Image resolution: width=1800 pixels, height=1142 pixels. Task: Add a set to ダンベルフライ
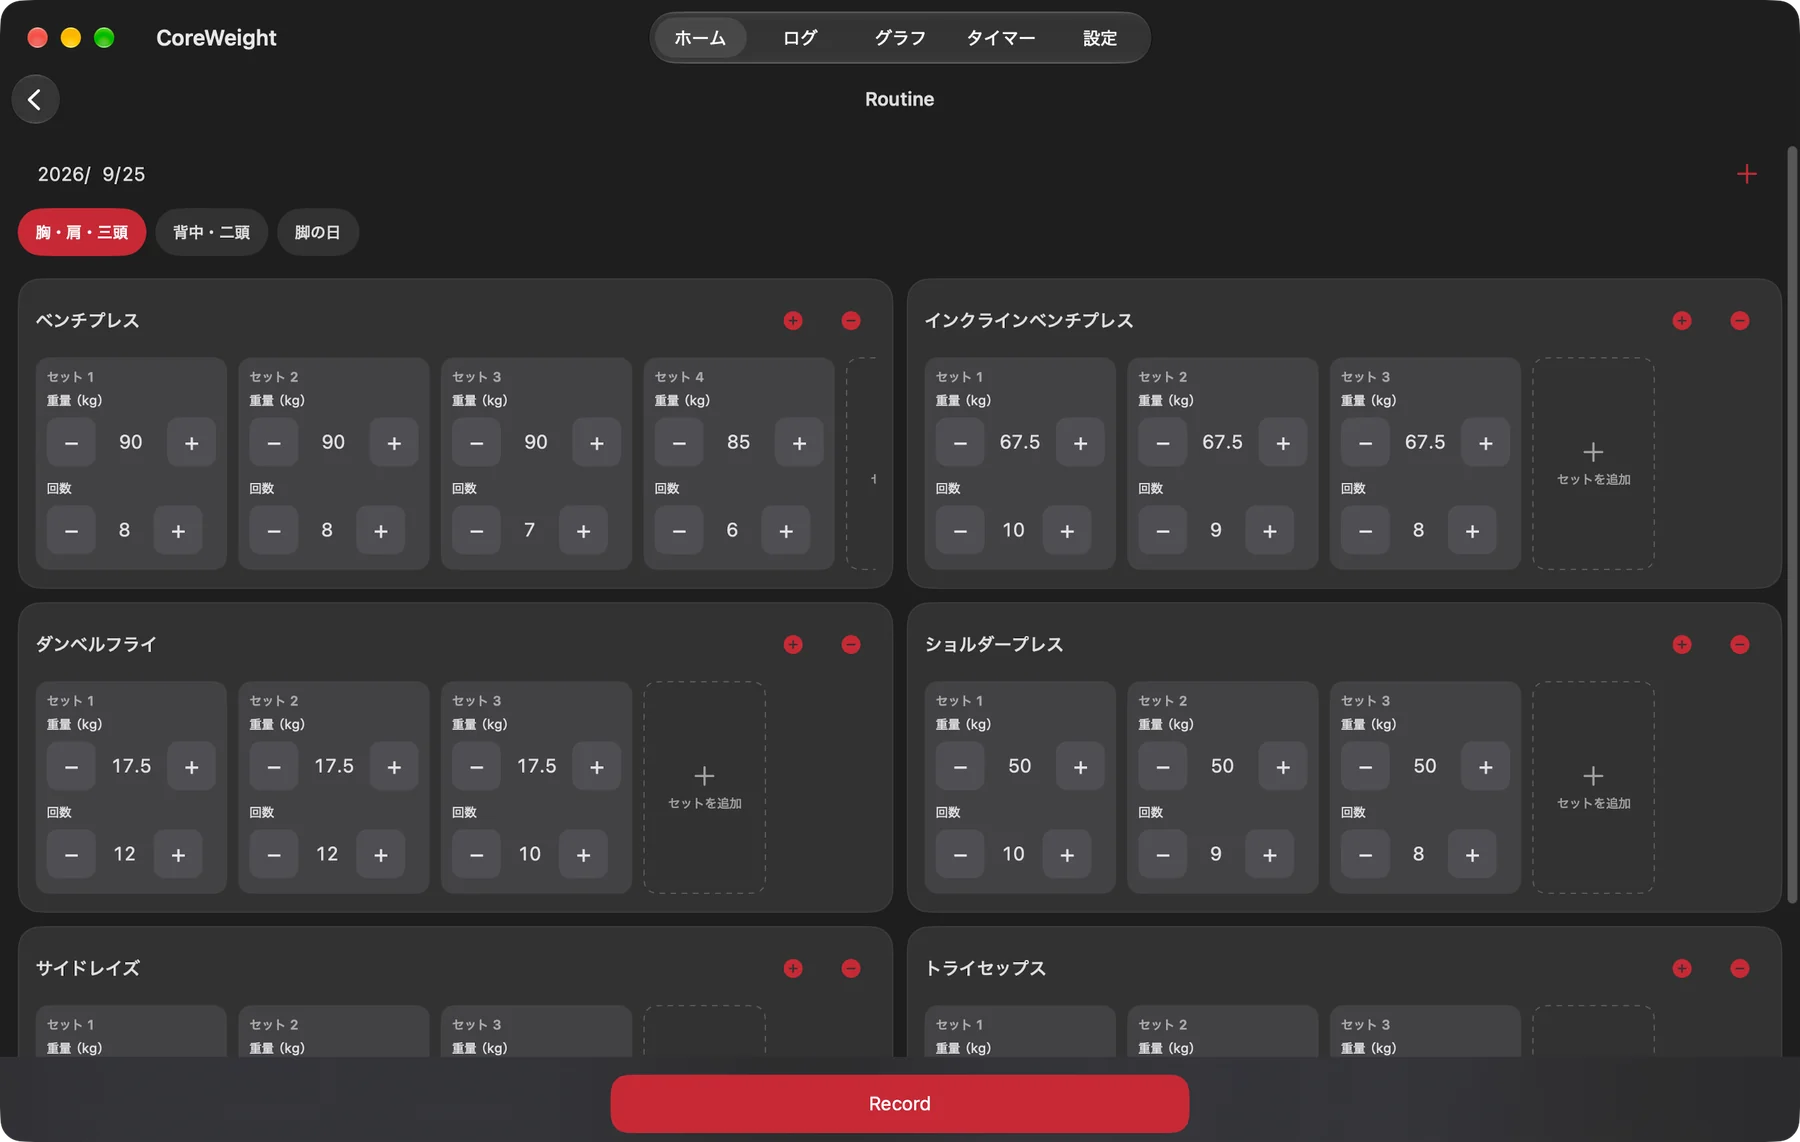704,788
